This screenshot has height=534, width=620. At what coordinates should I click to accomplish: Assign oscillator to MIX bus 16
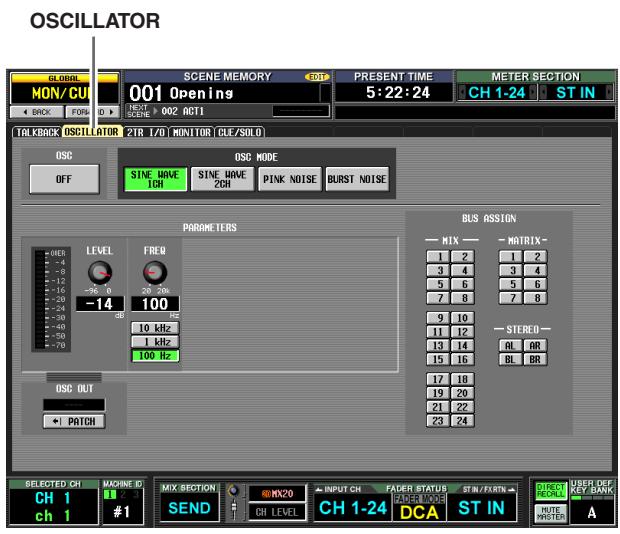pos(463,359)
